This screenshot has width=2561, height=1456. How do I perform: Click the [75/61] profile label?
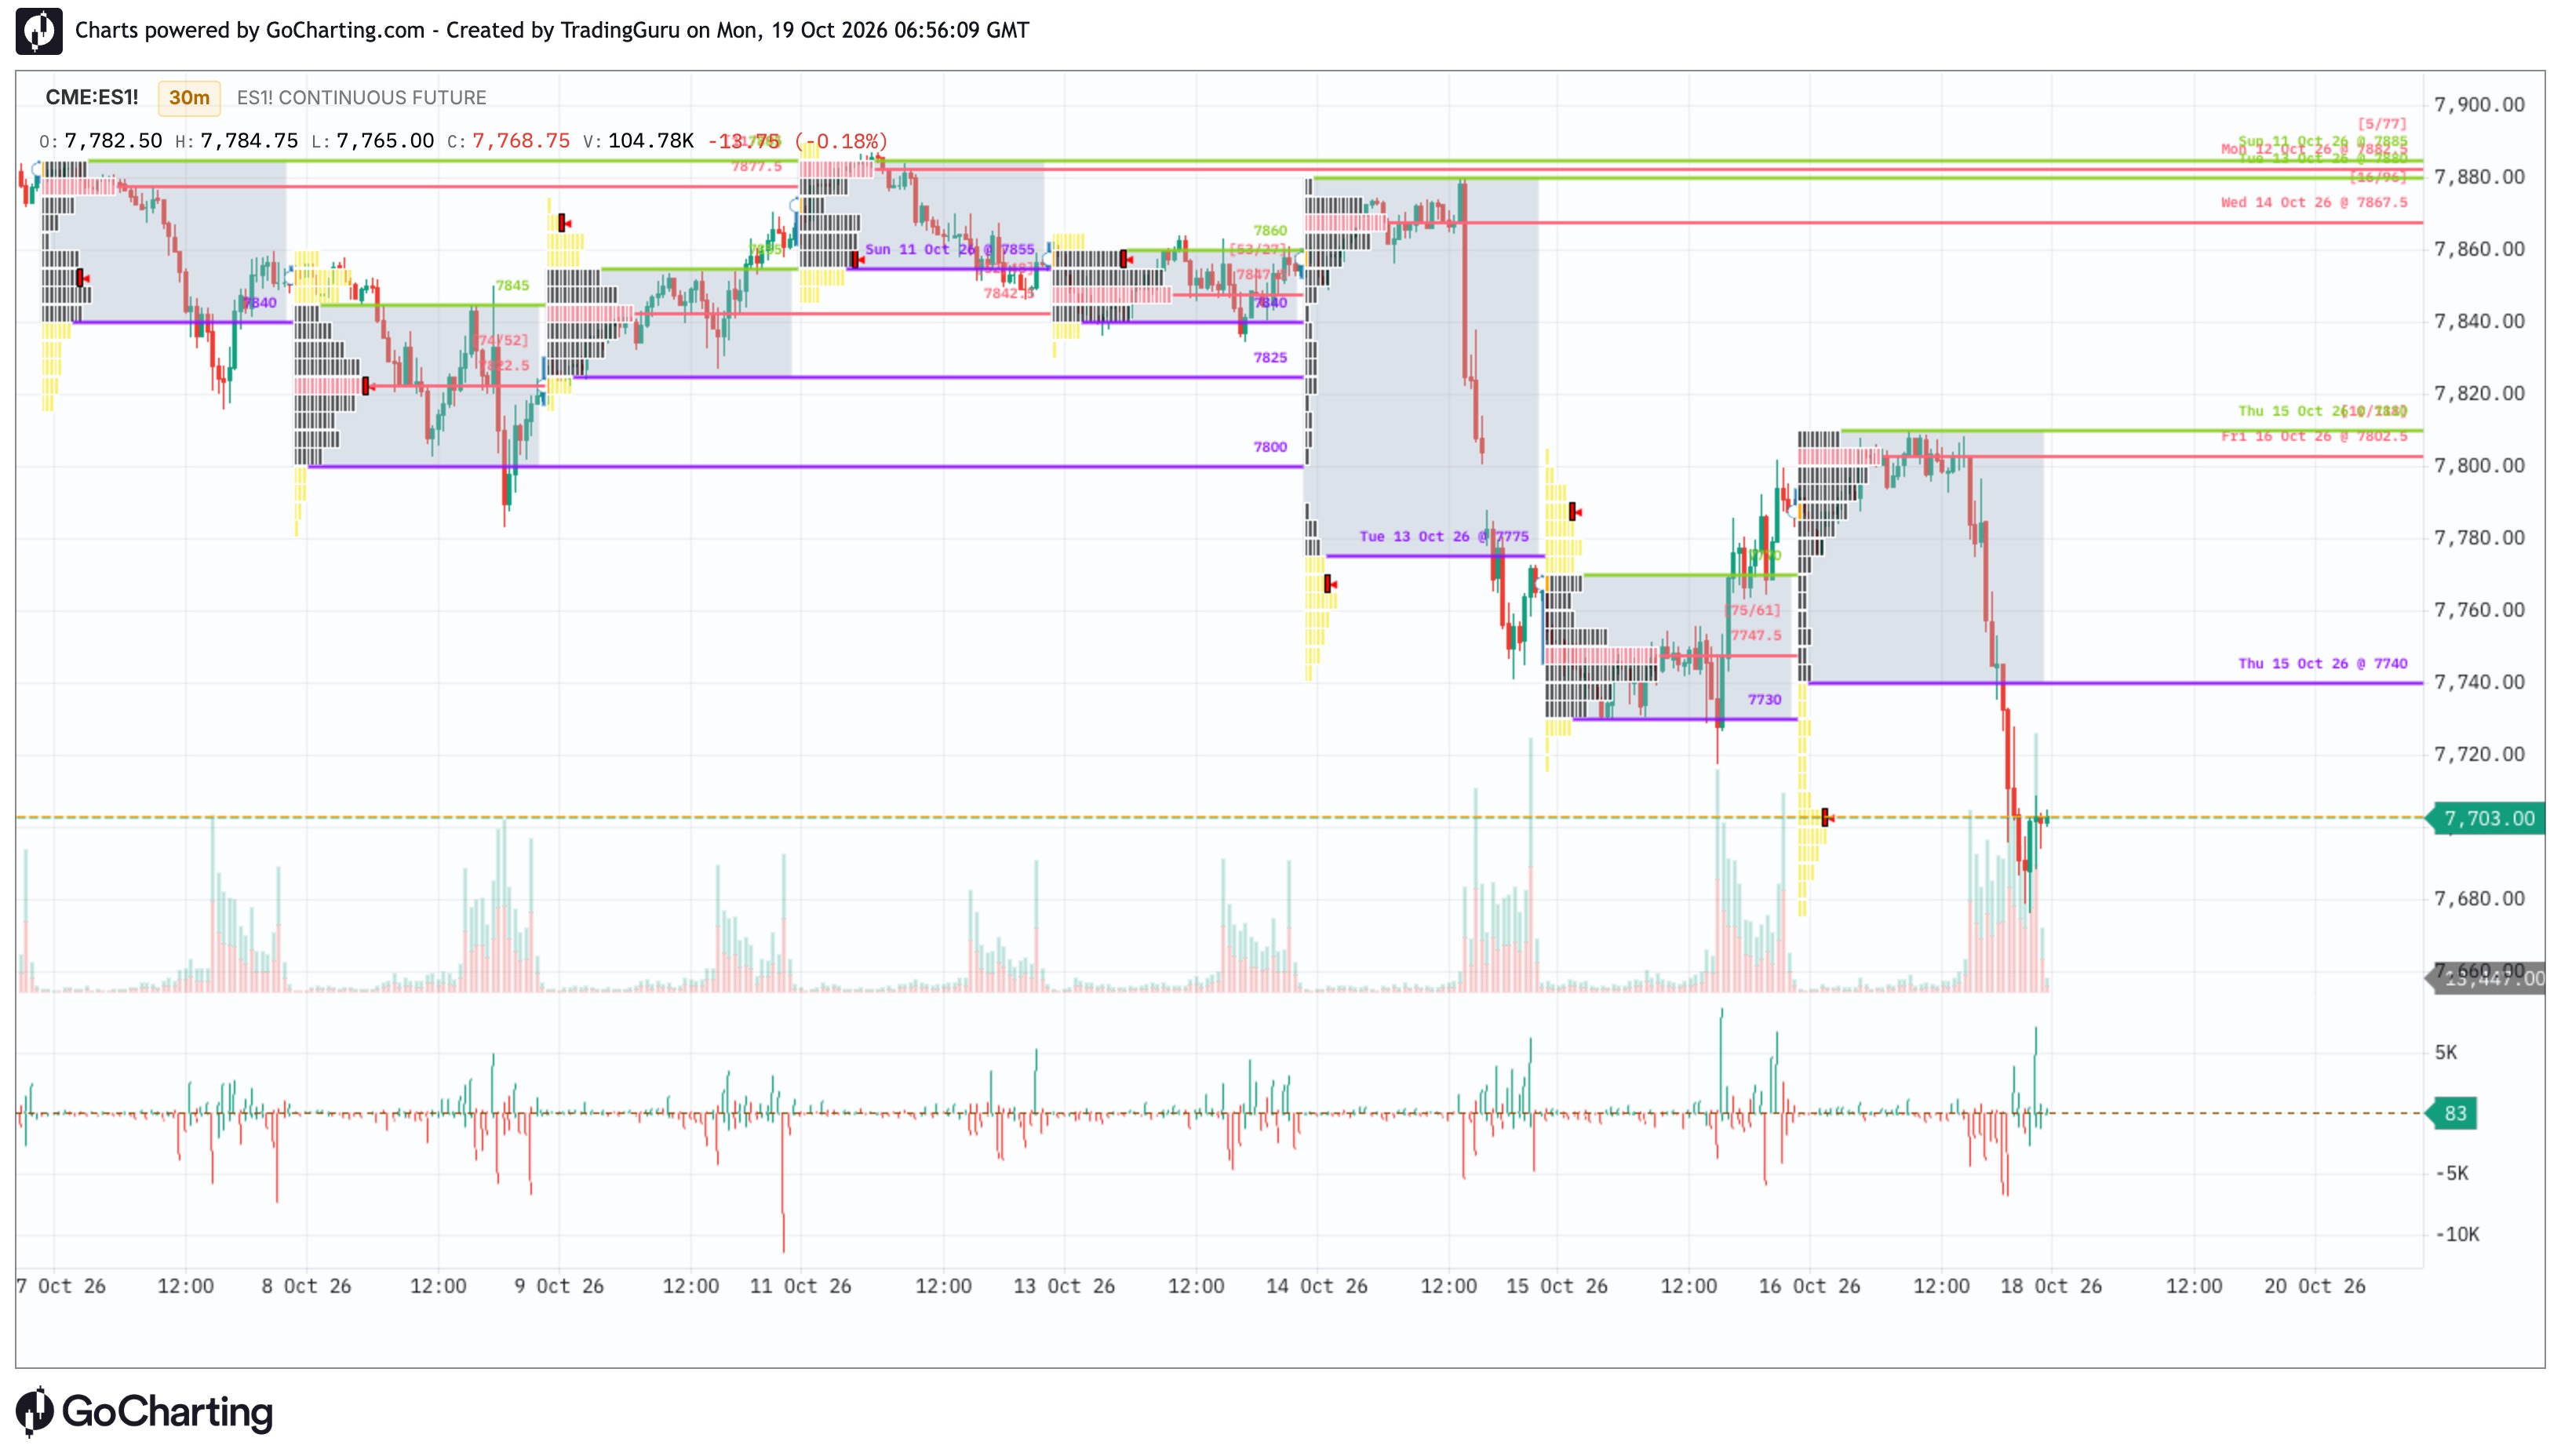pos(1753,611)
